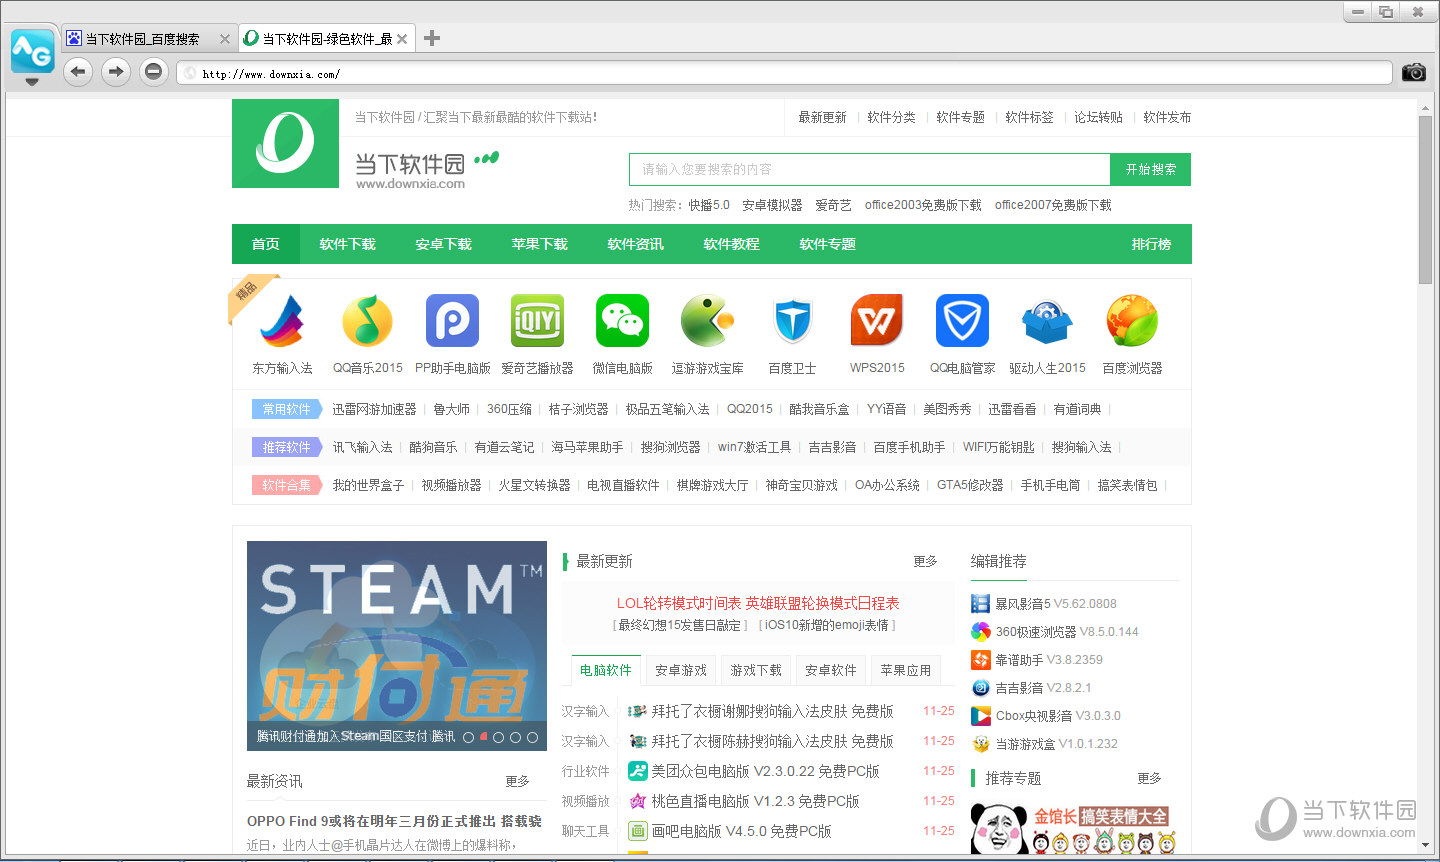This screenshot has width=1440, height=862.
Task: Open the 逗游游戏宝库 app icon
Action: coord(707,321)
